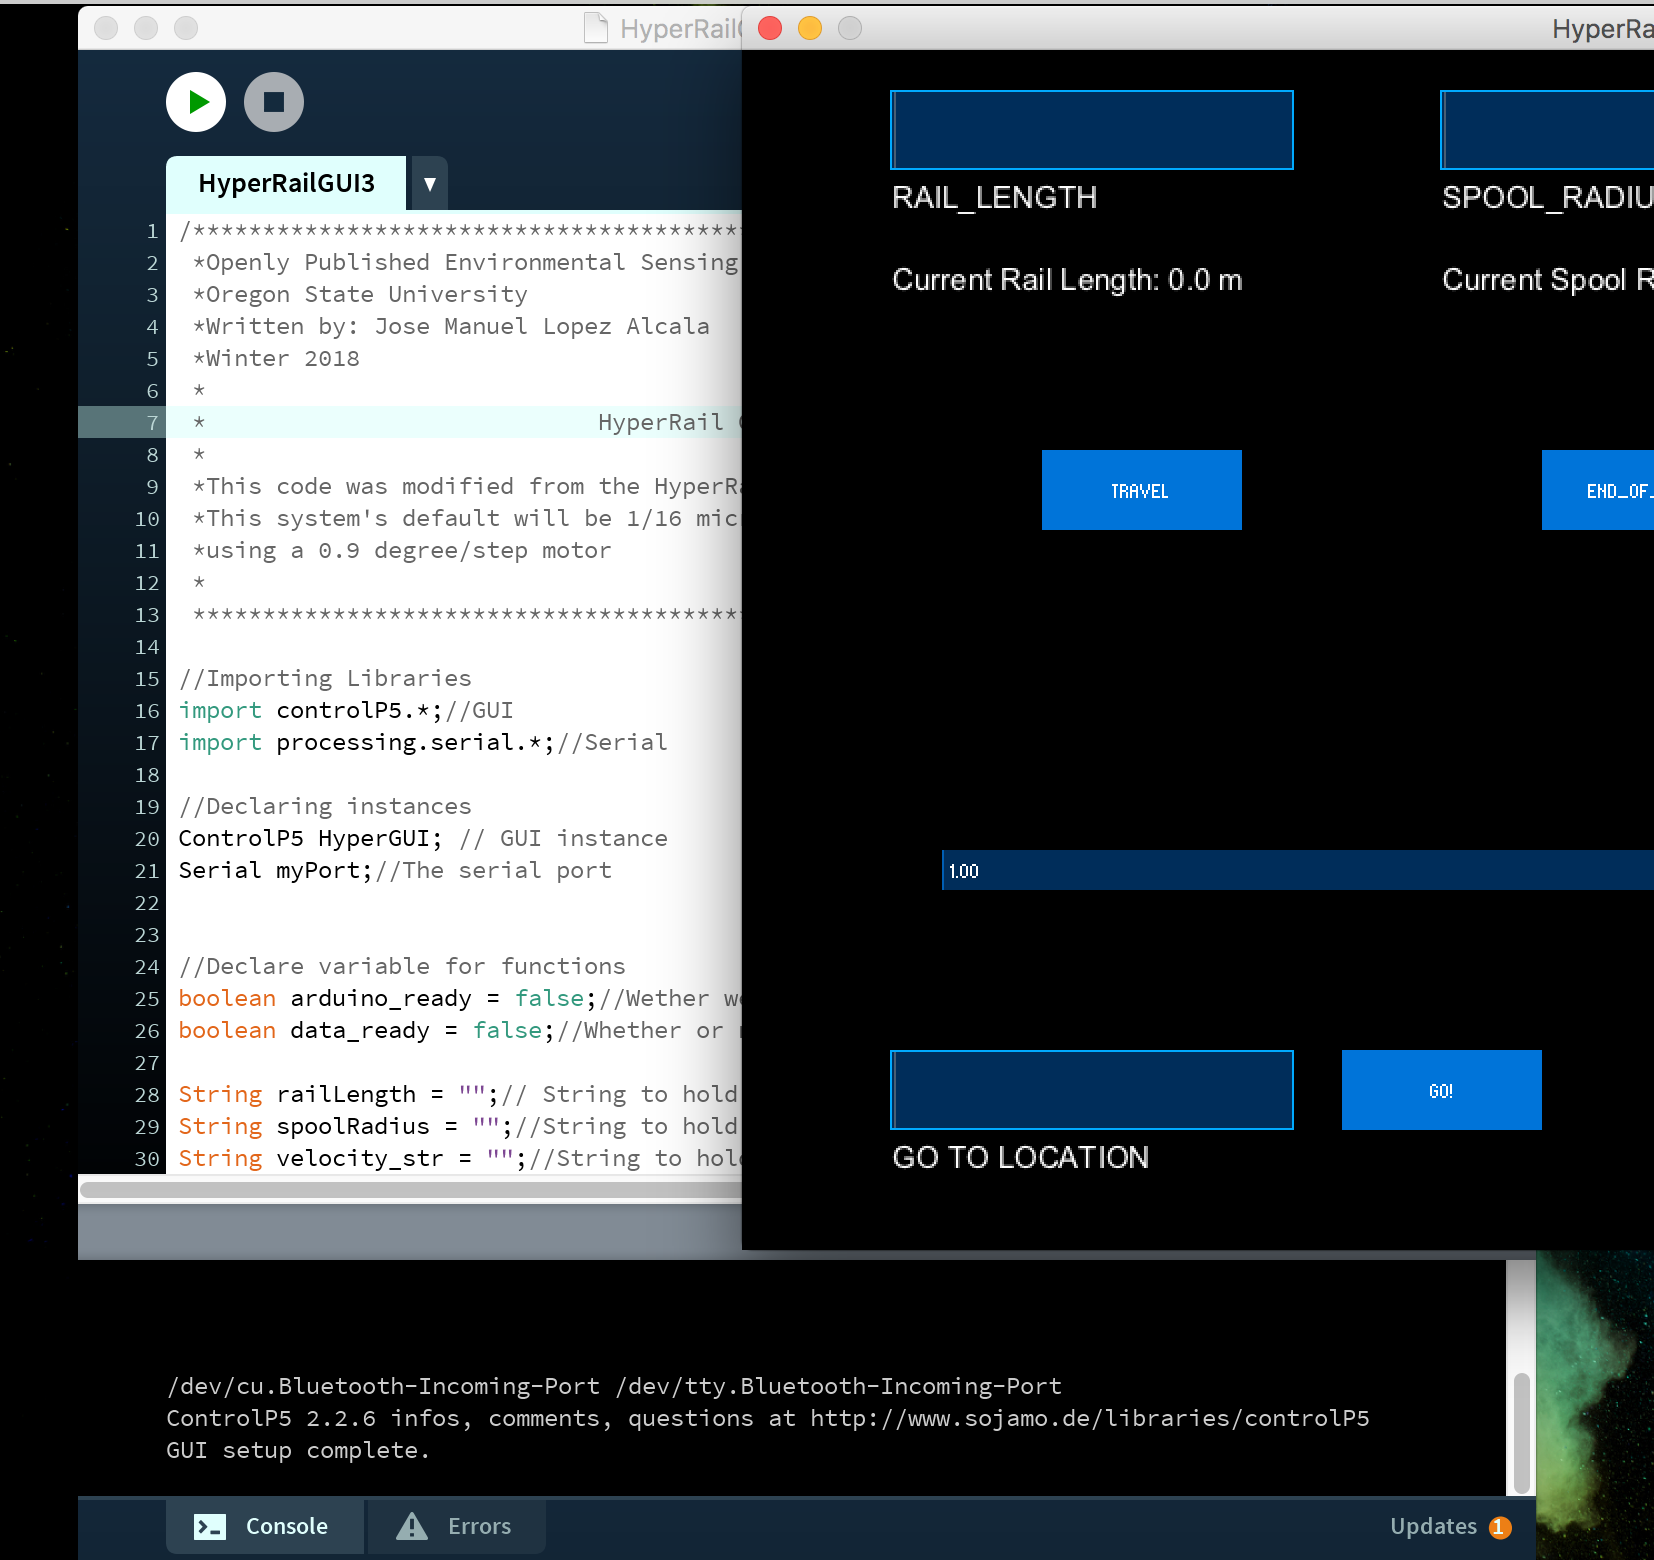Click line number 7 in the gutter
1654x1560 pixels.
pyautogui.click(x=152, y=422)
